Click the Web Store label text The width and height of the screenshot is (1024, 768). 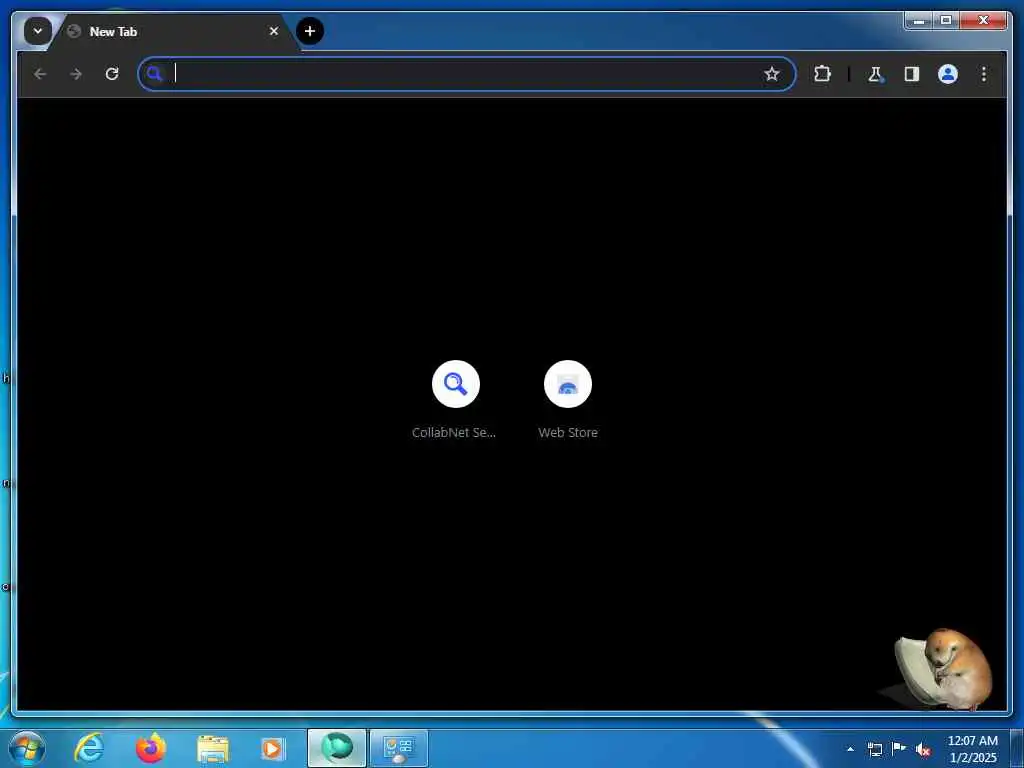click(568, 432)
